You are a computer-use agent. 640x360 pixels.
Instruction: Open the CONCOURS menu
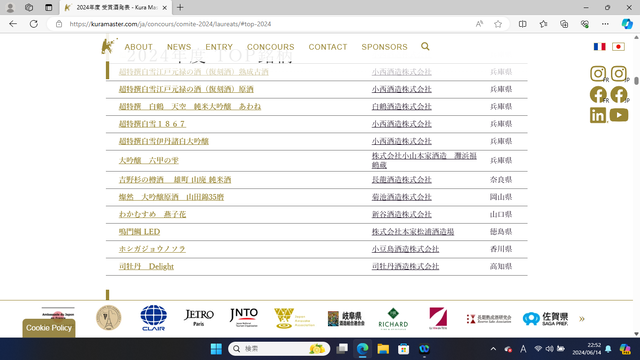pyautogui.click(x=271, y=47)
